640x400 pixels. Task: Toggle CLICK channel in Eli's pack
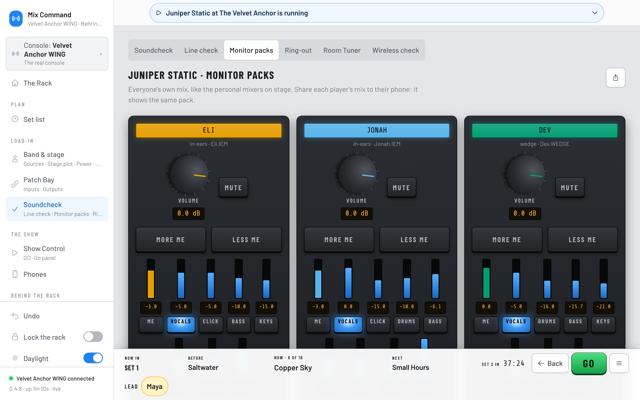click(x=211, y=324)
